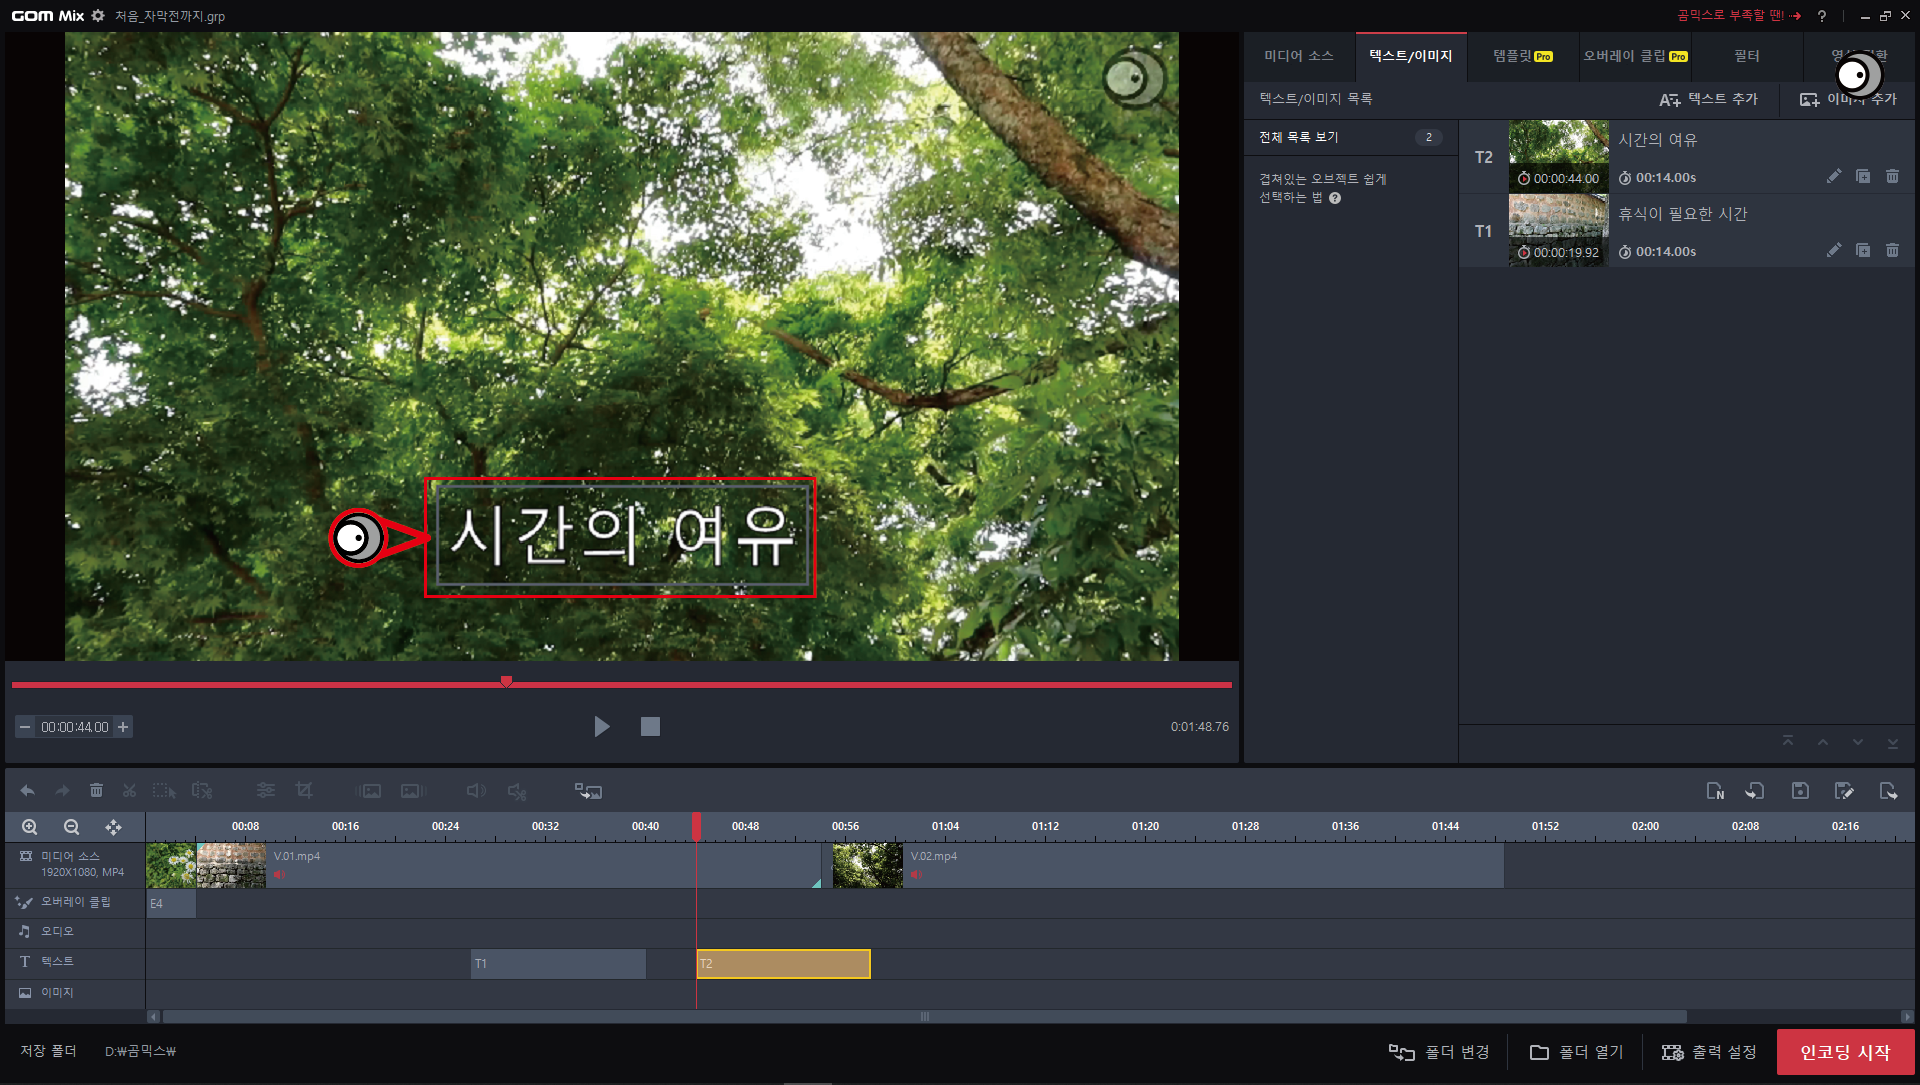Move selected item up one with chevron
Viewport: 1920px width, 1085px height.
(x=1822, y=743)
